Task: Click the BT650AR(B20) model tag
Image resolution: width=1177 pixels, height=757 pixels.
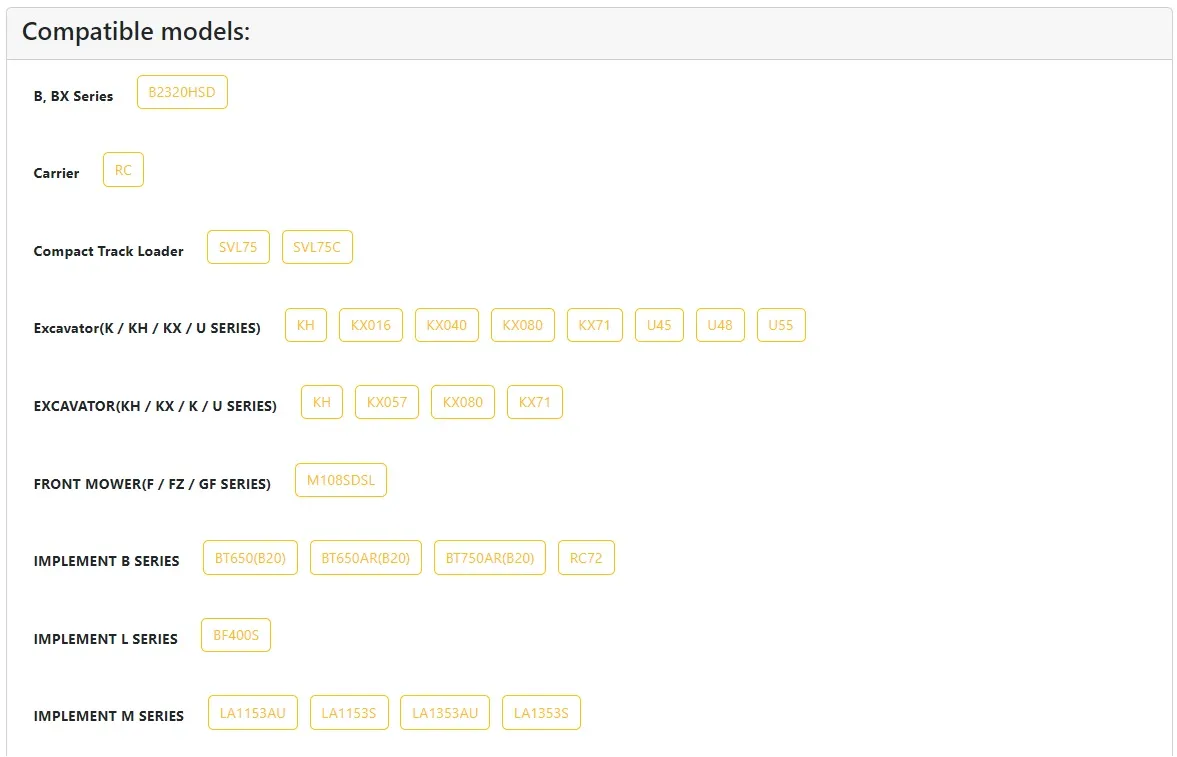Action: 366,558
